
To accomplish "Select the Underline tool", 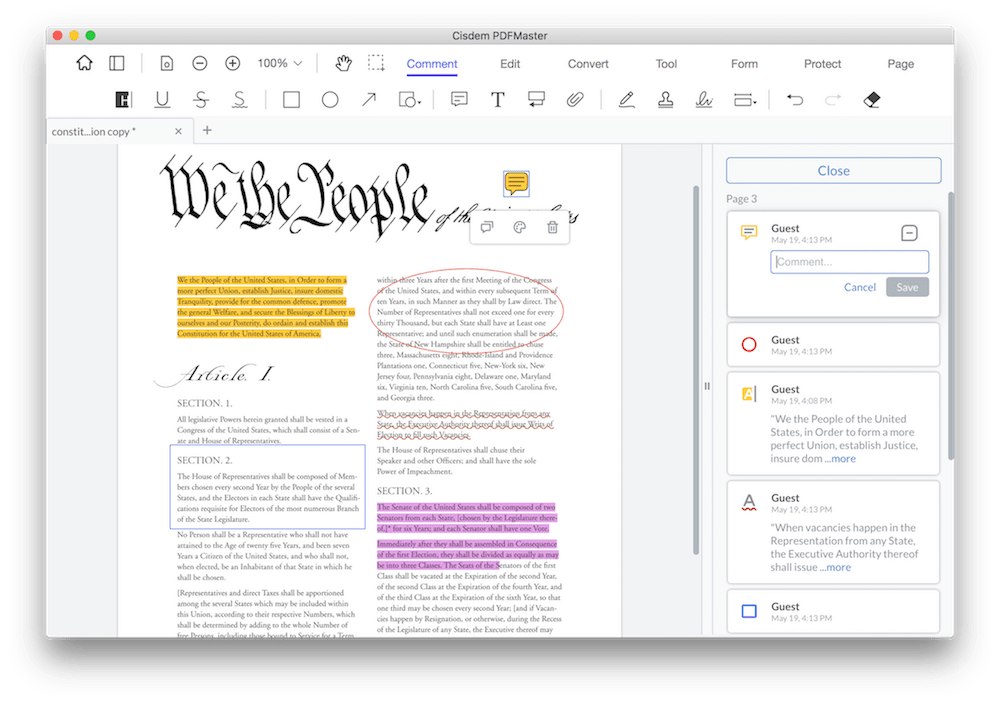I will pyautogui.click(x=162, y=100).
